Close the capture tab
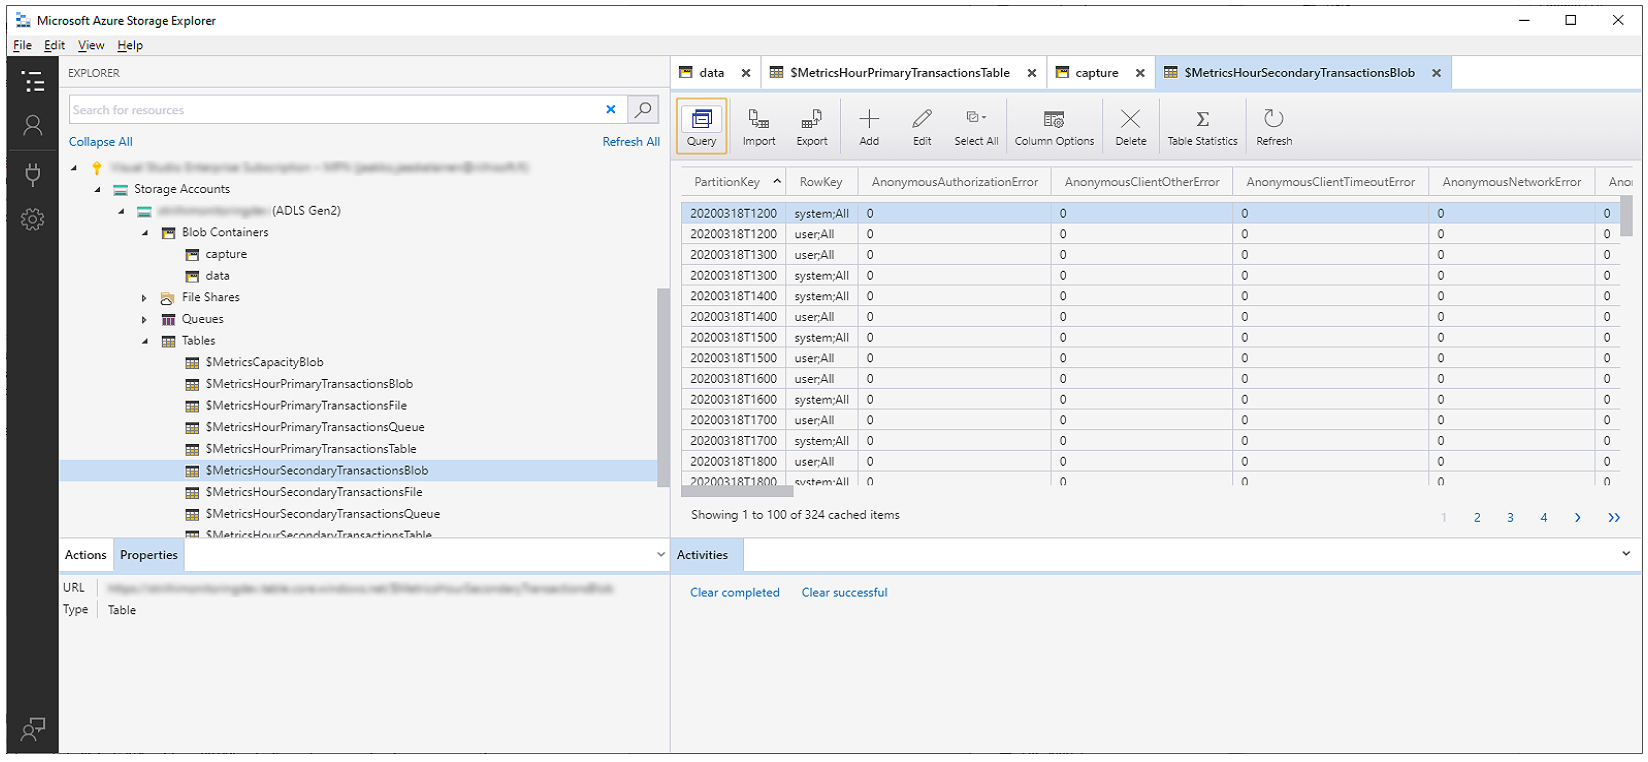Screen dimensions: 1648x762 pos(1140,73)
